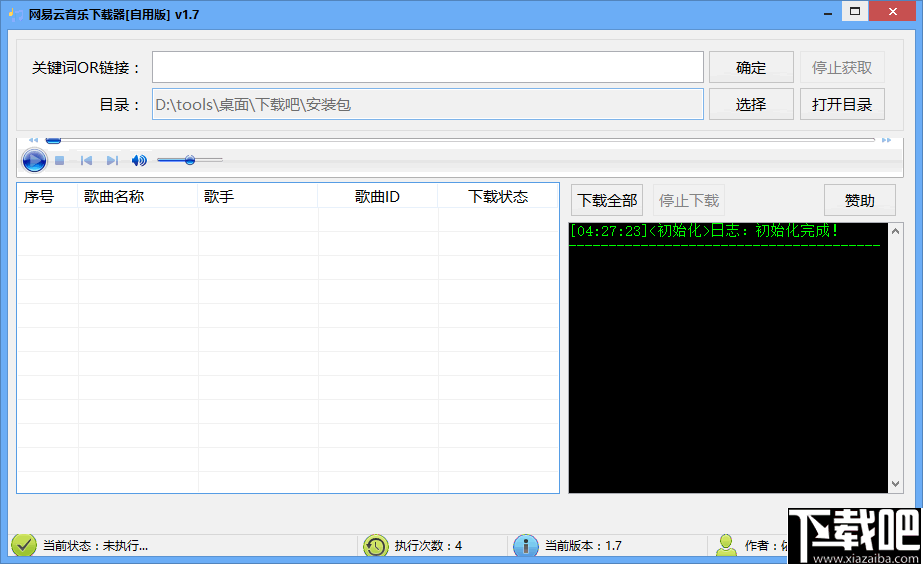Click the 当前版本：1.7 status text

583,546
